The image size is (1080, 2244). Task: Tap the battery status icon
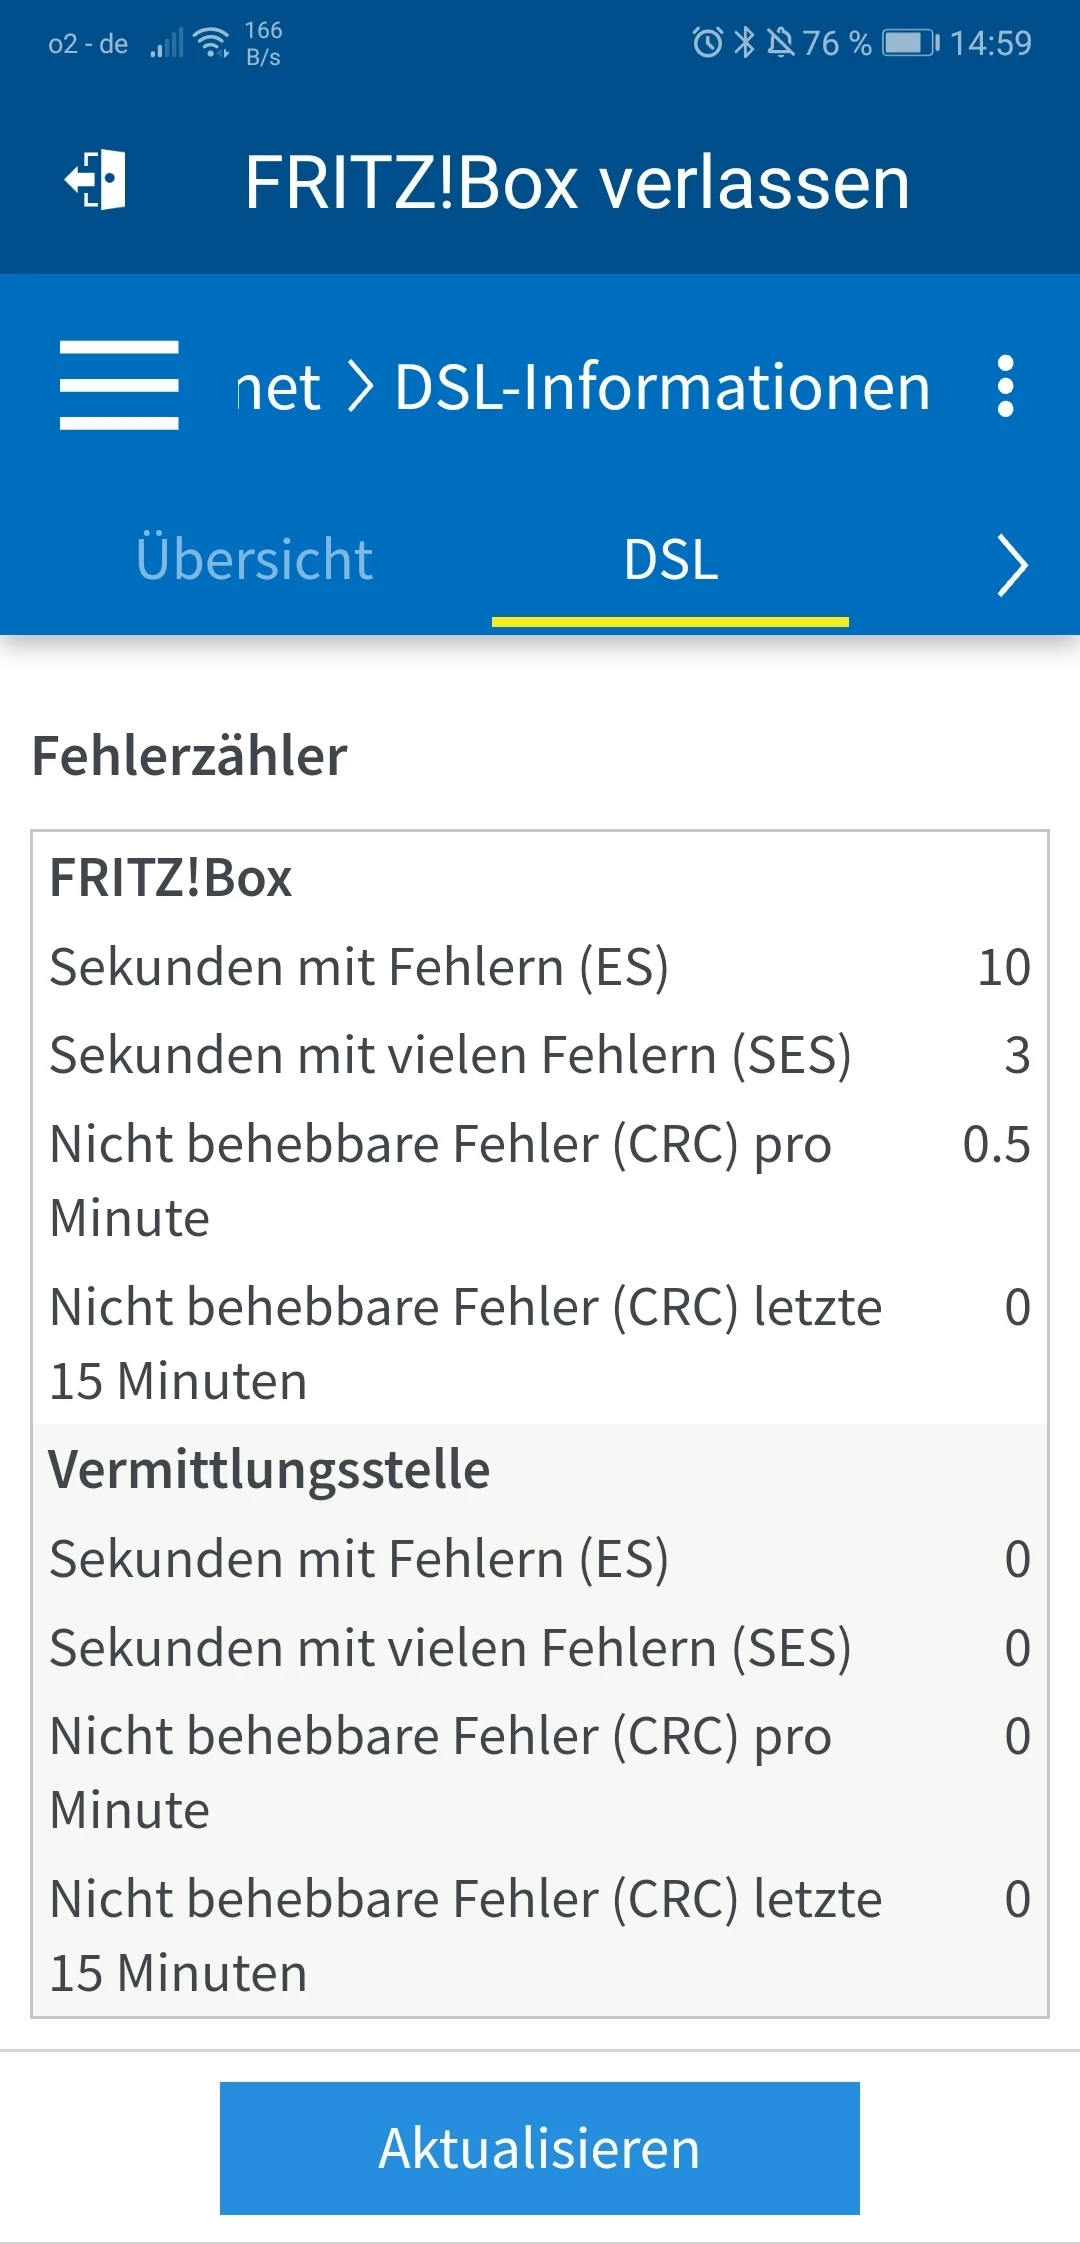point(910,43)
